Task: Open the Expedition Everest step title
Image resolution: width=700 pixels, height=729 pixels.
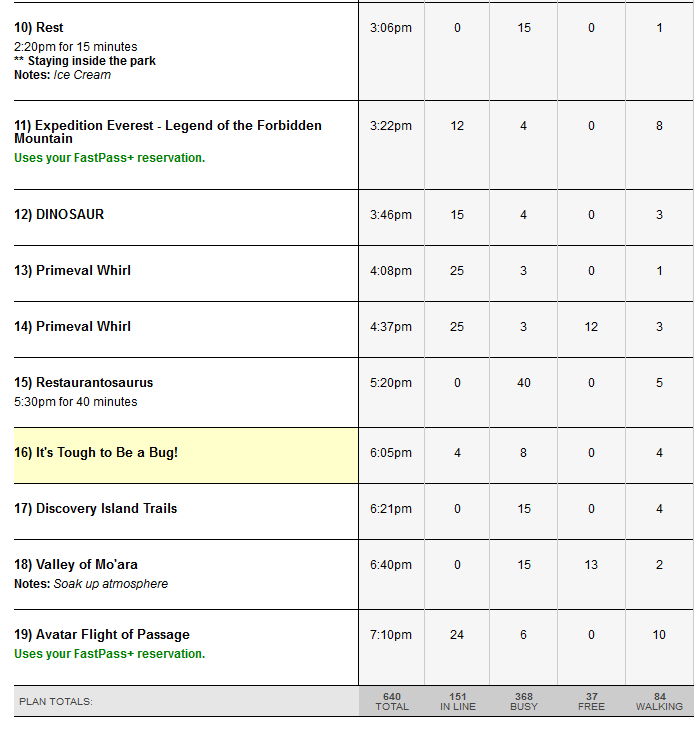Action: coord(168,132)
